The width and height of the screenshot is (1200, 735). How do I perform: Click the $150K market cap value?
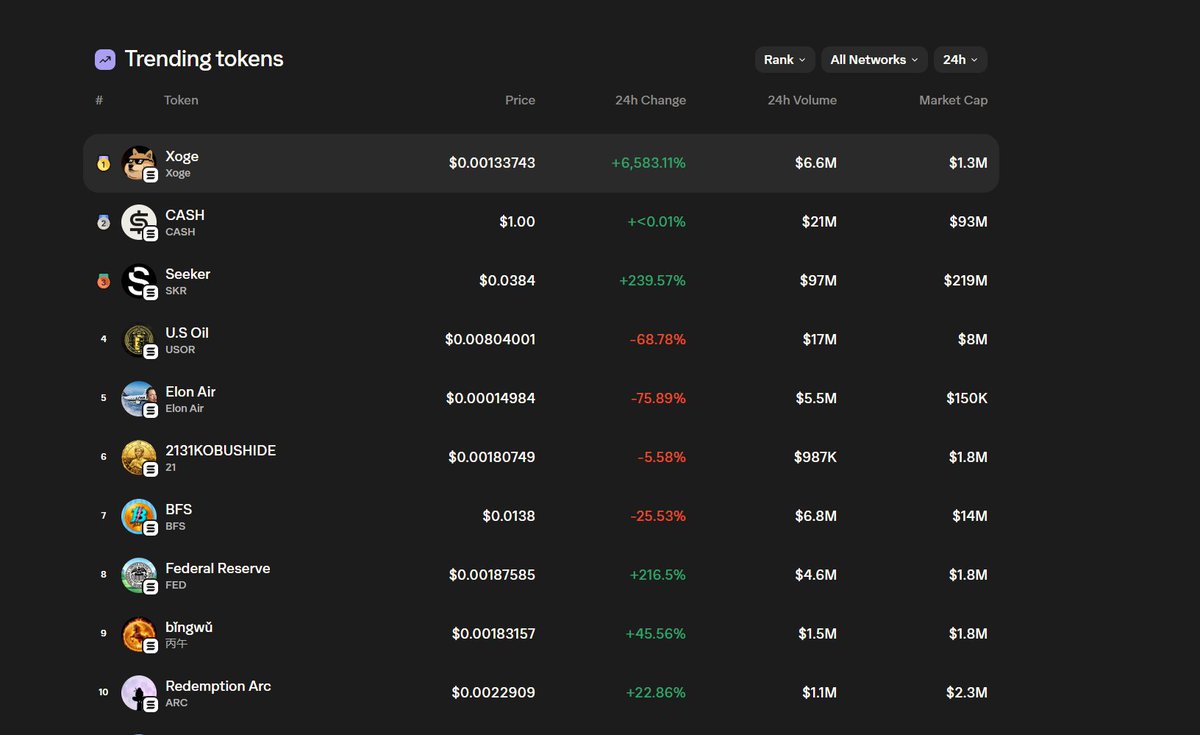pos(967,398)
